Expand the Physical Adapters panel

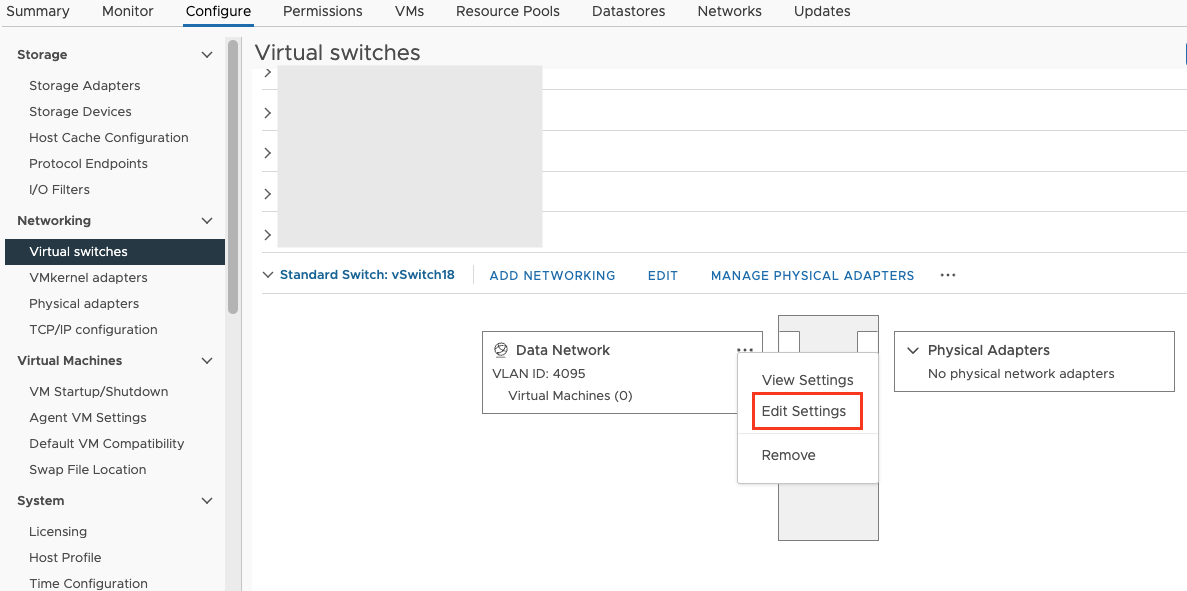913,350
